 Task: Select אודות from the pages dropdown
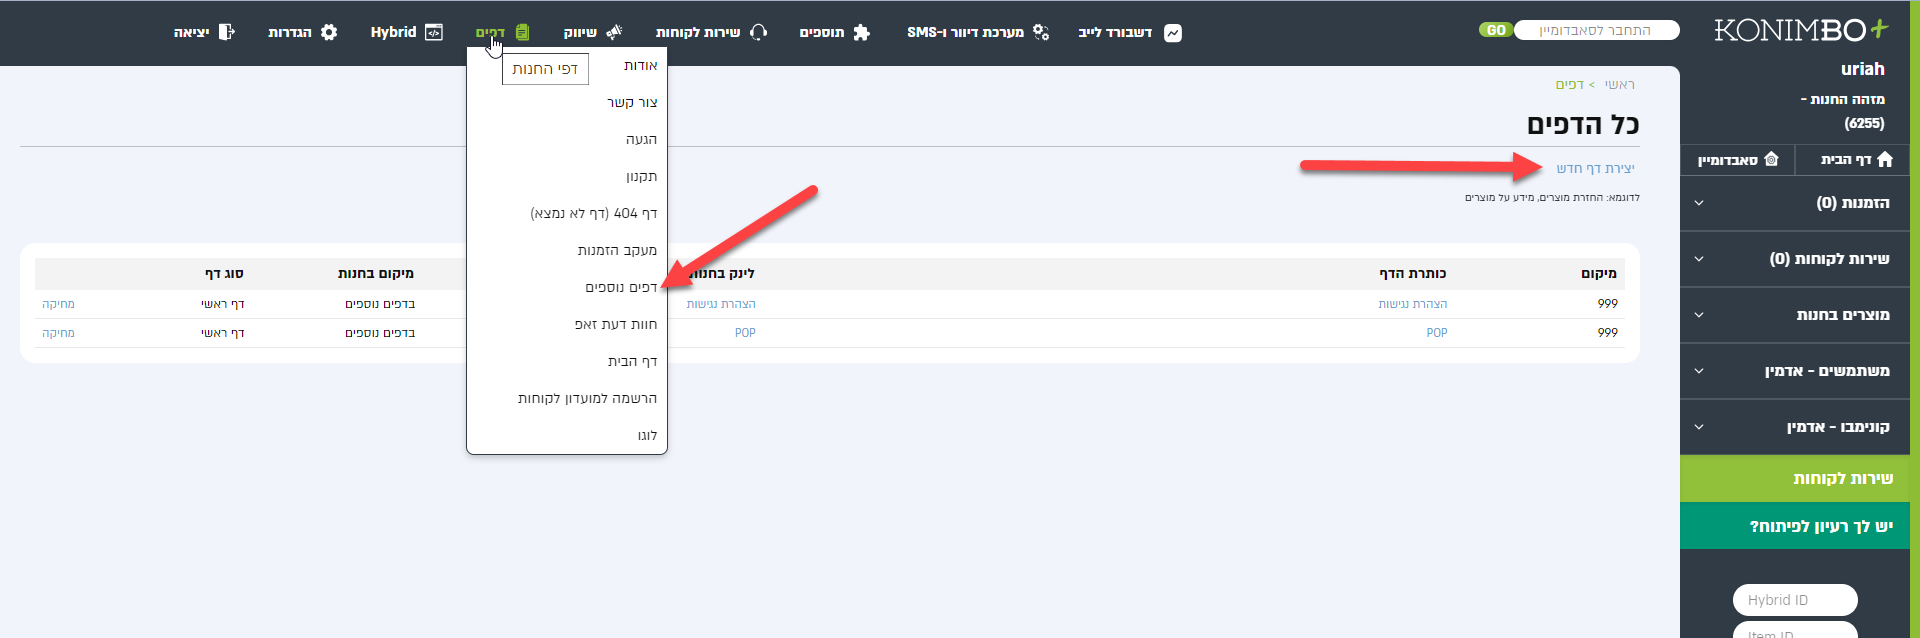click(641, 66)
